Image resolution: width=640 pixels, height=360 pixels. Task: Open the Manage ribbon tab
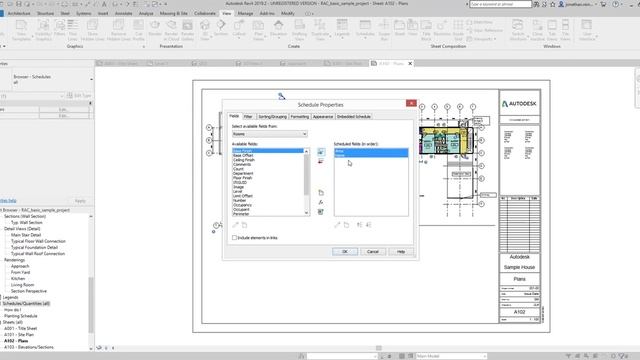click(x=245, y=13)
